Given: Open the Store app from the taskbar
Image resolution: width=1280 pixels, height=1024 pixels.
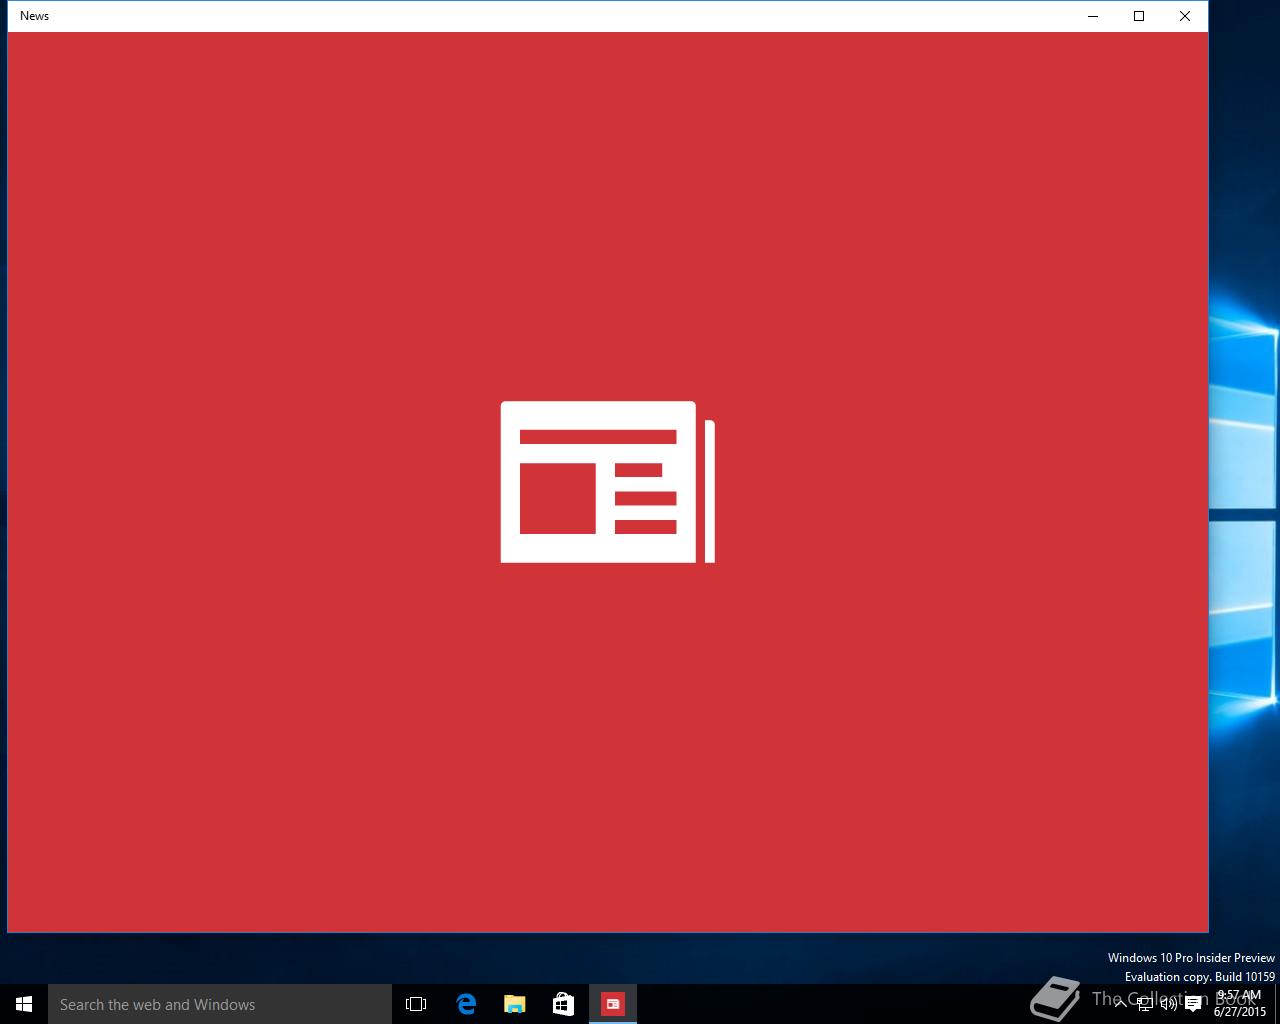Looking at the screenshot, I should 563,1004.
